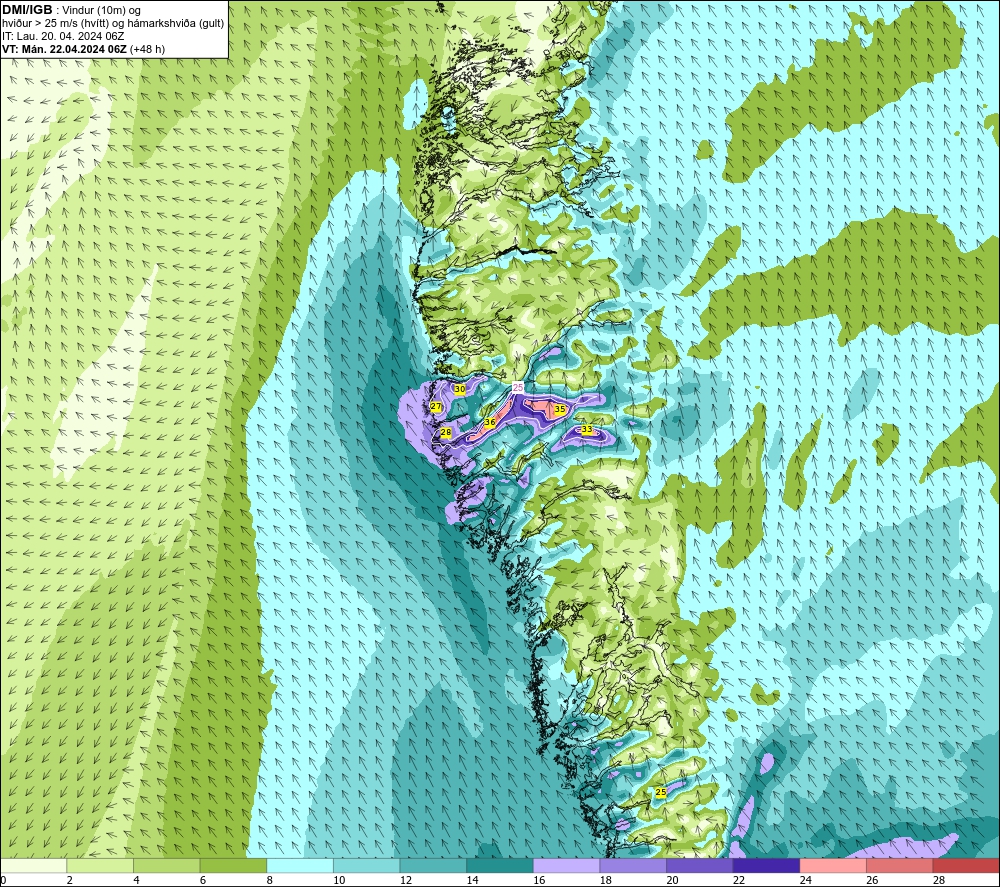Select the 8–10 m/s light cyan legend swatch
Viewport: 1000px width, 887px height.
click(x=300, y=866)
